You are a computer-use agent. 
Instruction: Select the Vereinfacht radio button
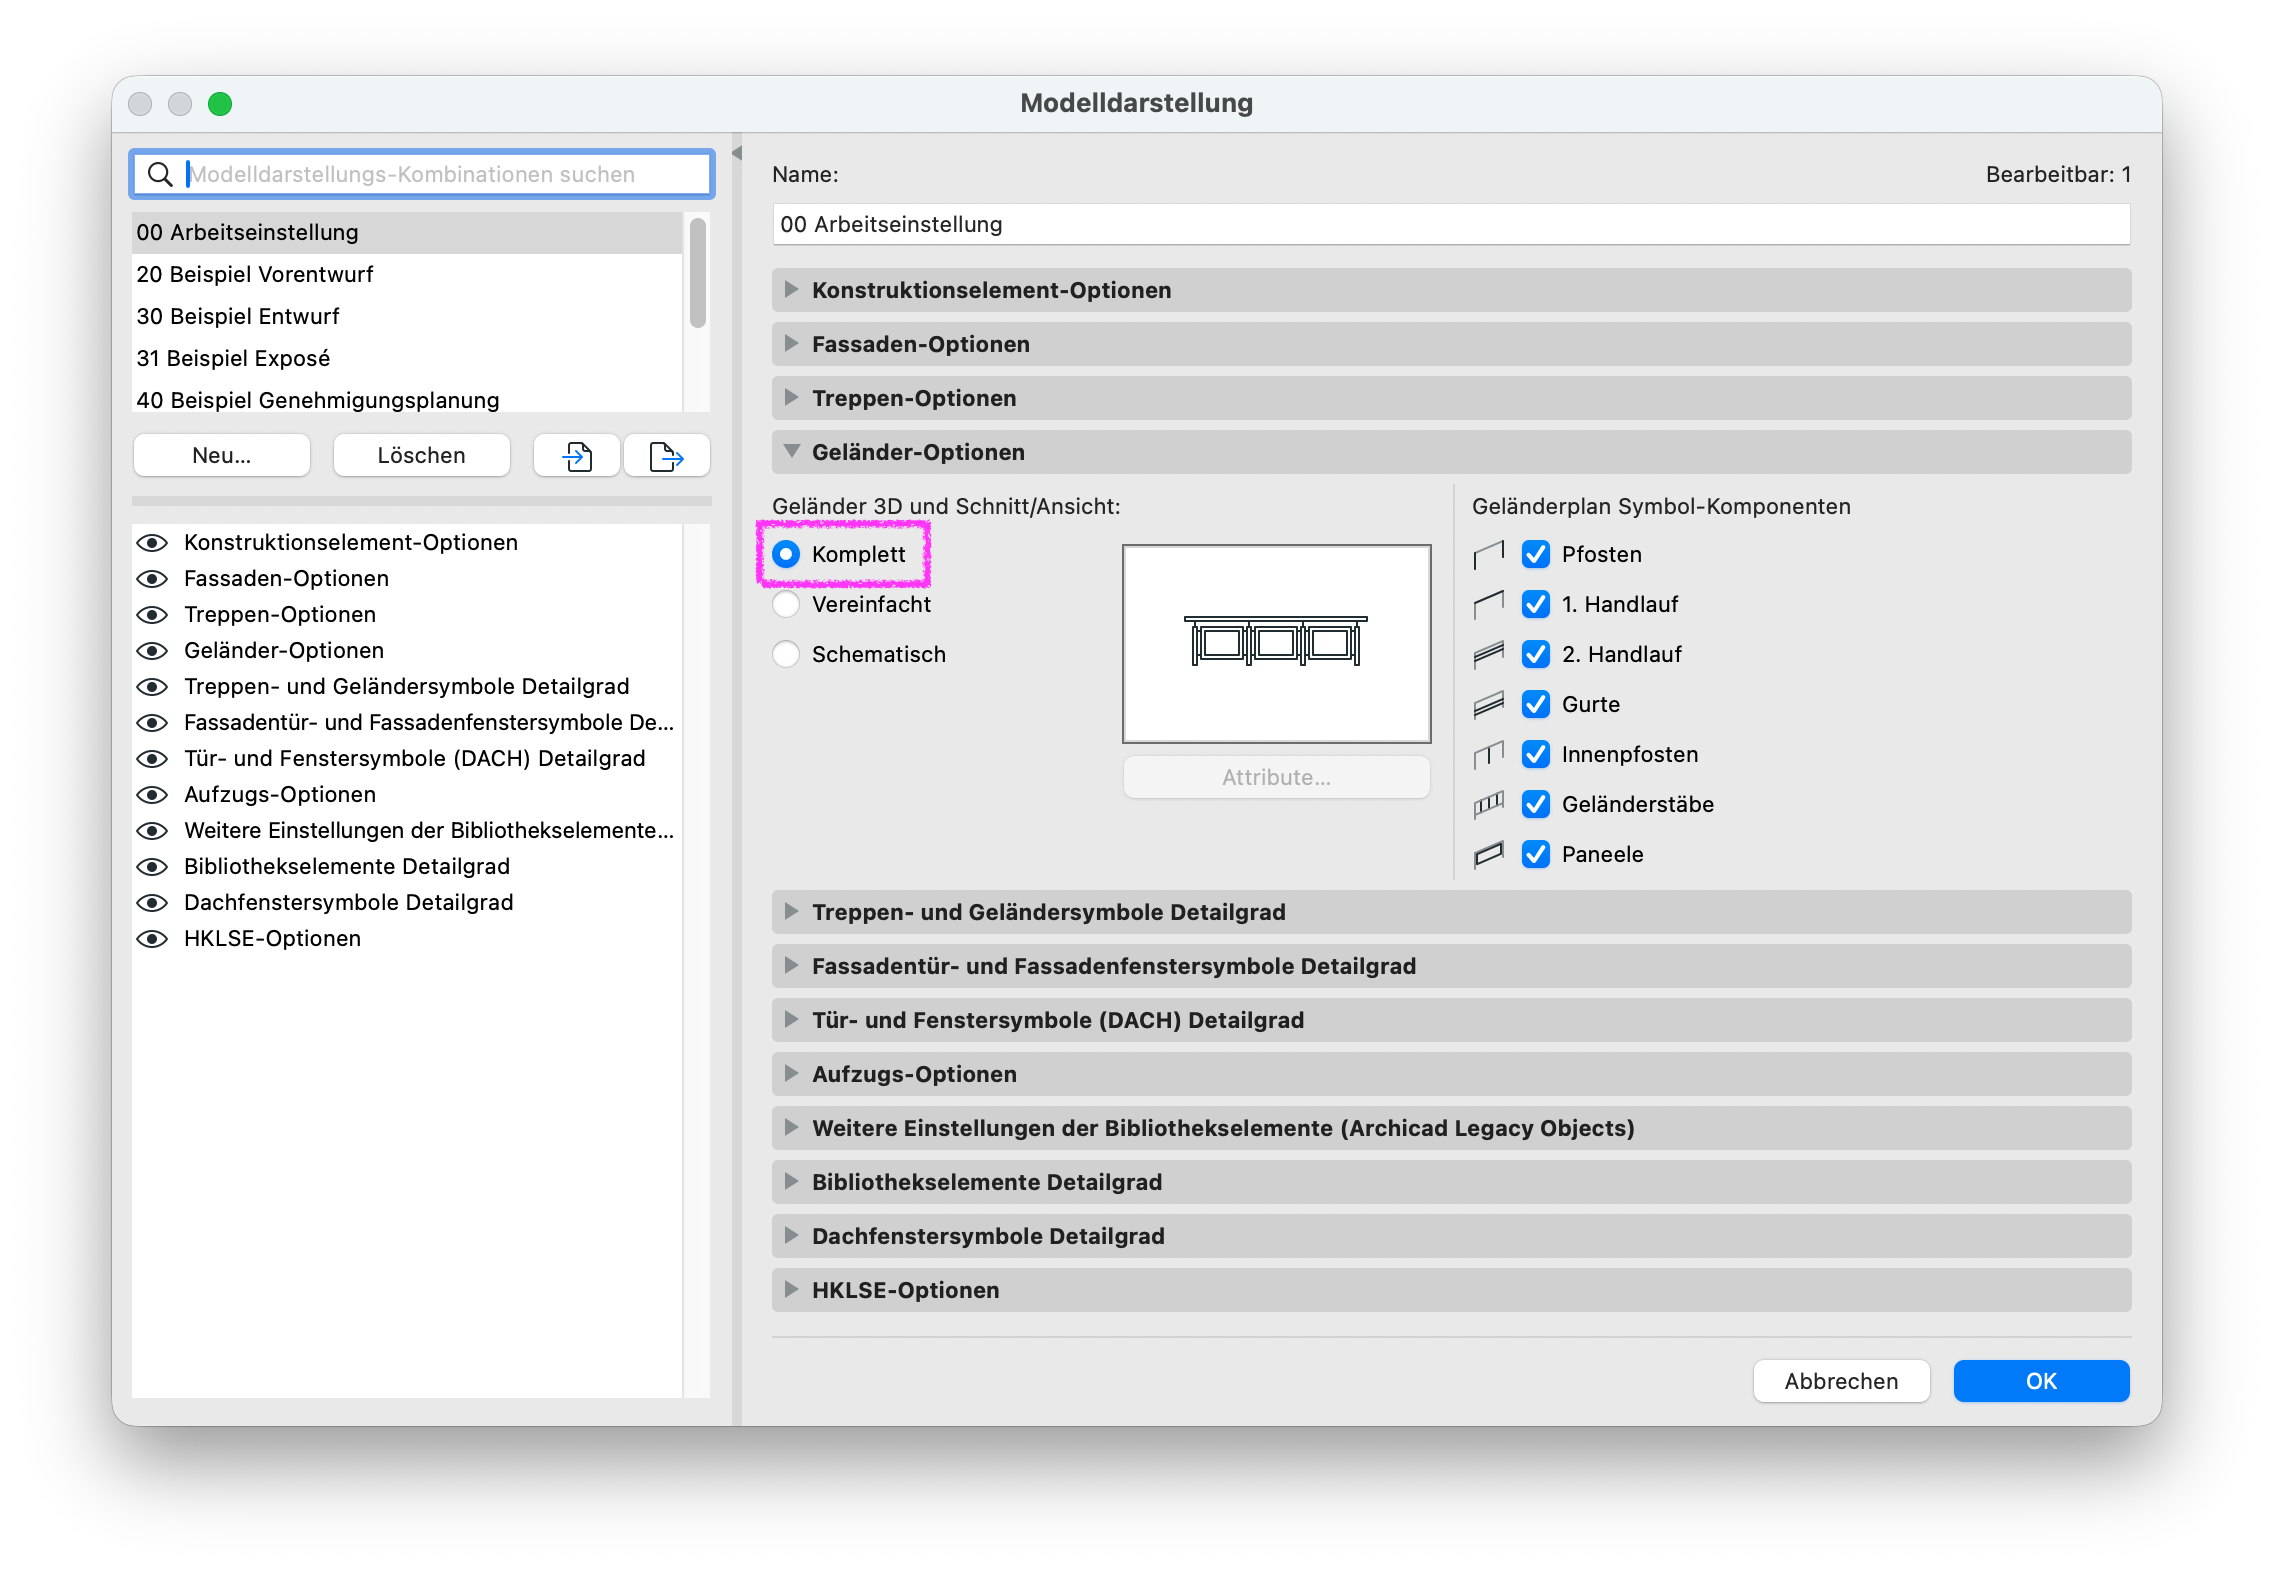tap(786, 604)
